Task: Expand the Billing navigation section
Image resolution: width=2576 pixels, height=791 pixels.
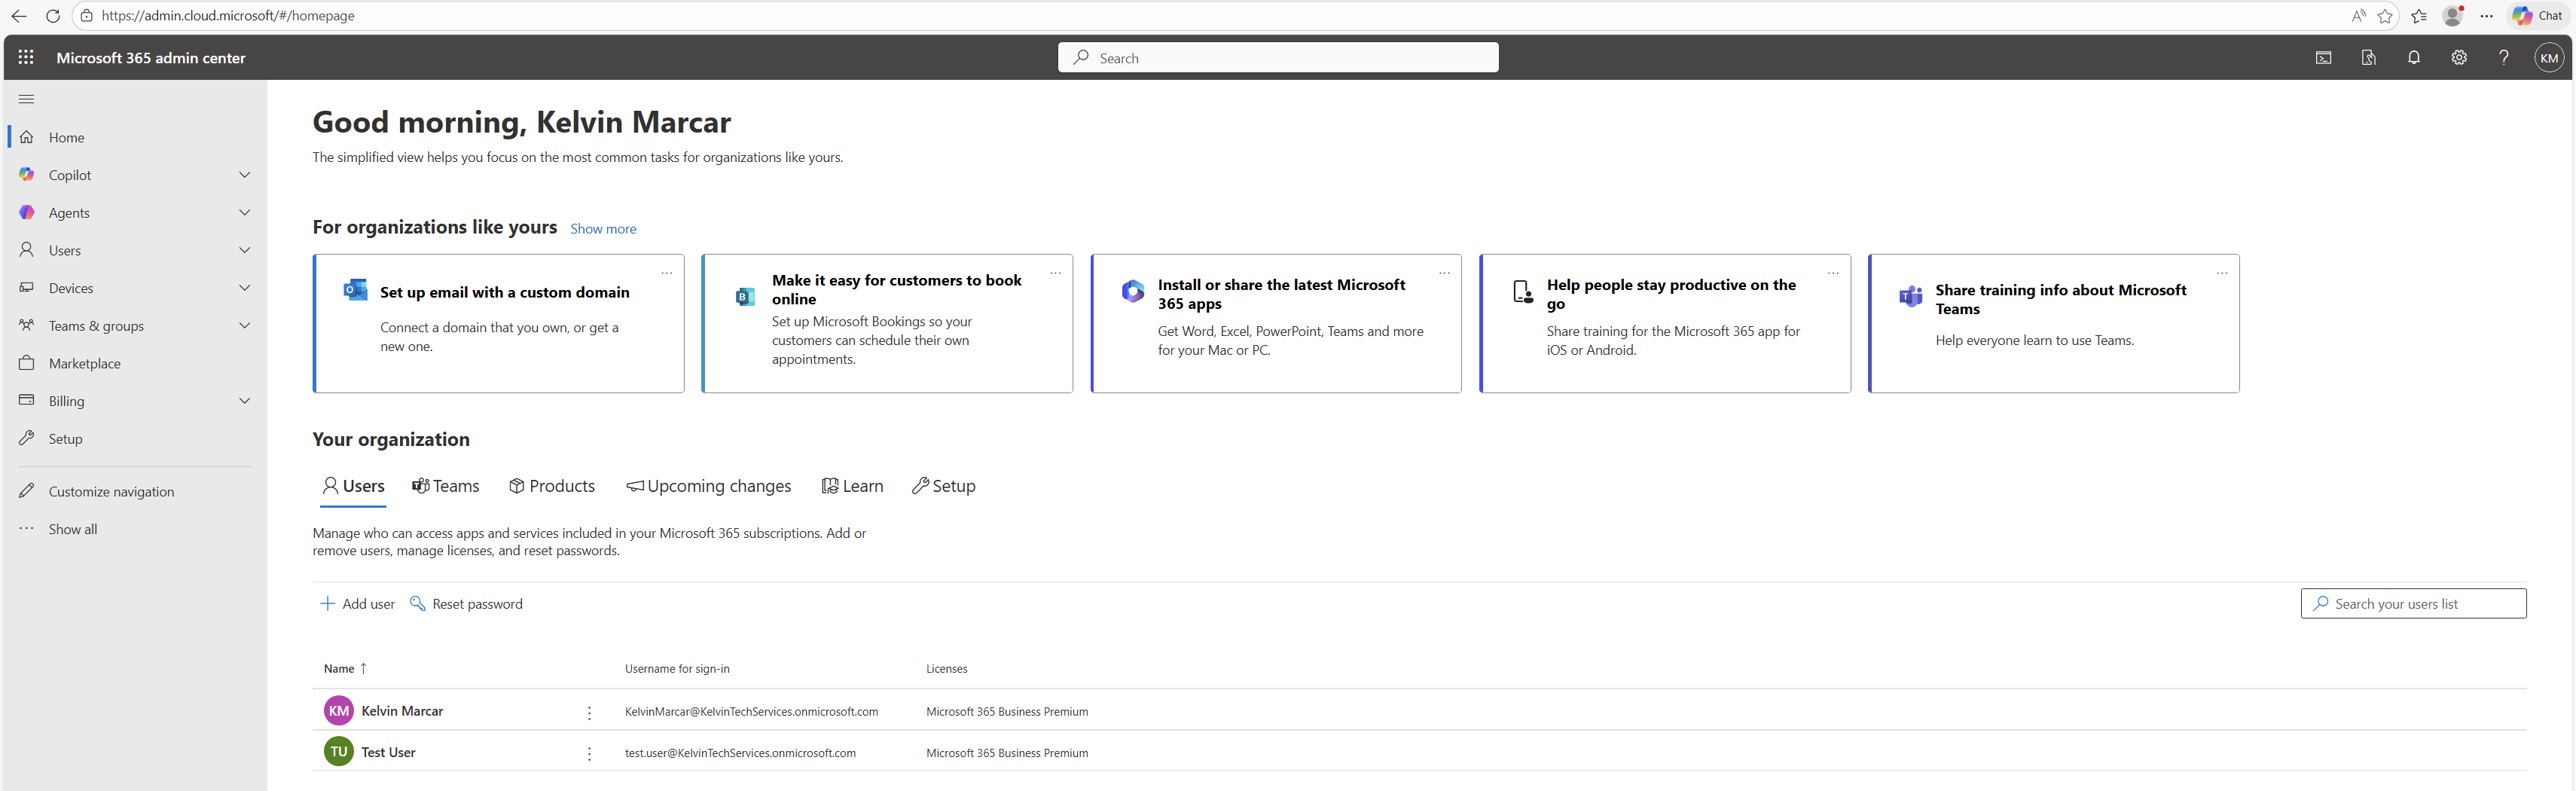Action: 244,401
